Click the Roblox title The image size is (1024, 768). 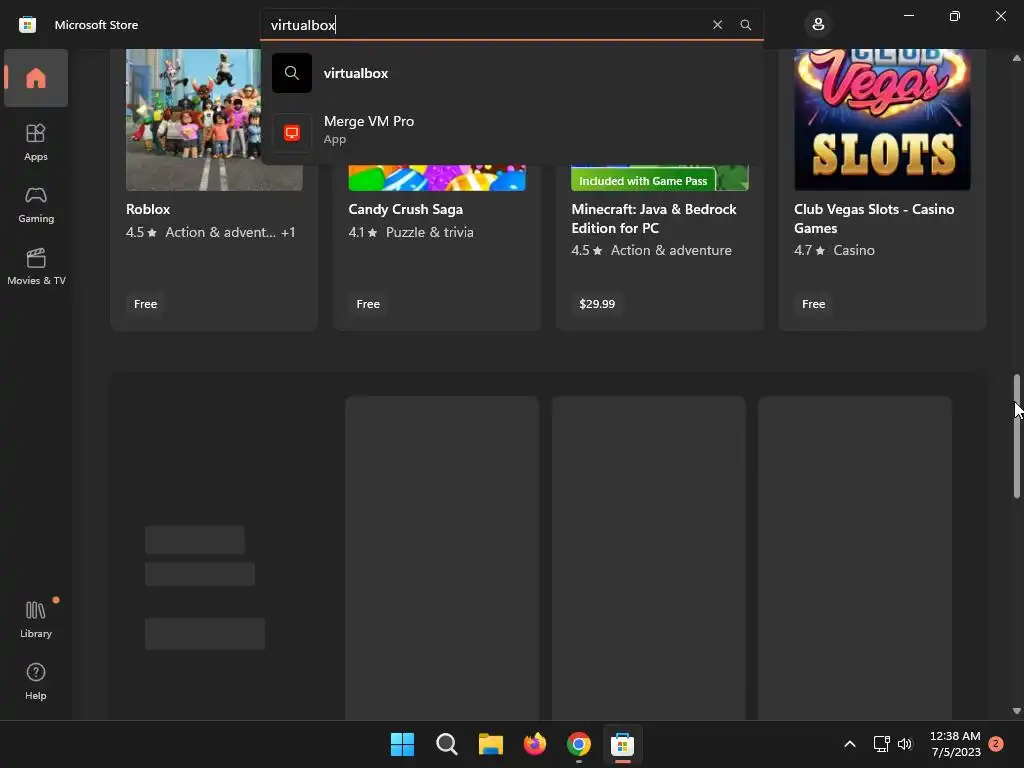(x=148, y=209)
